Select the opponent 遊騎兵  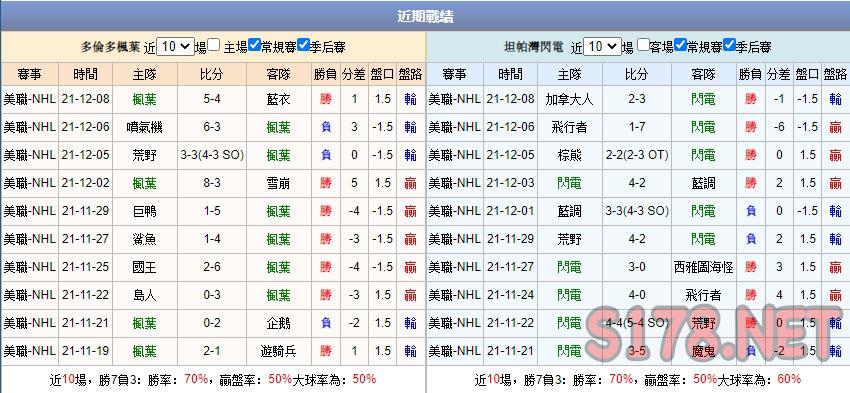tap(279, 351)
